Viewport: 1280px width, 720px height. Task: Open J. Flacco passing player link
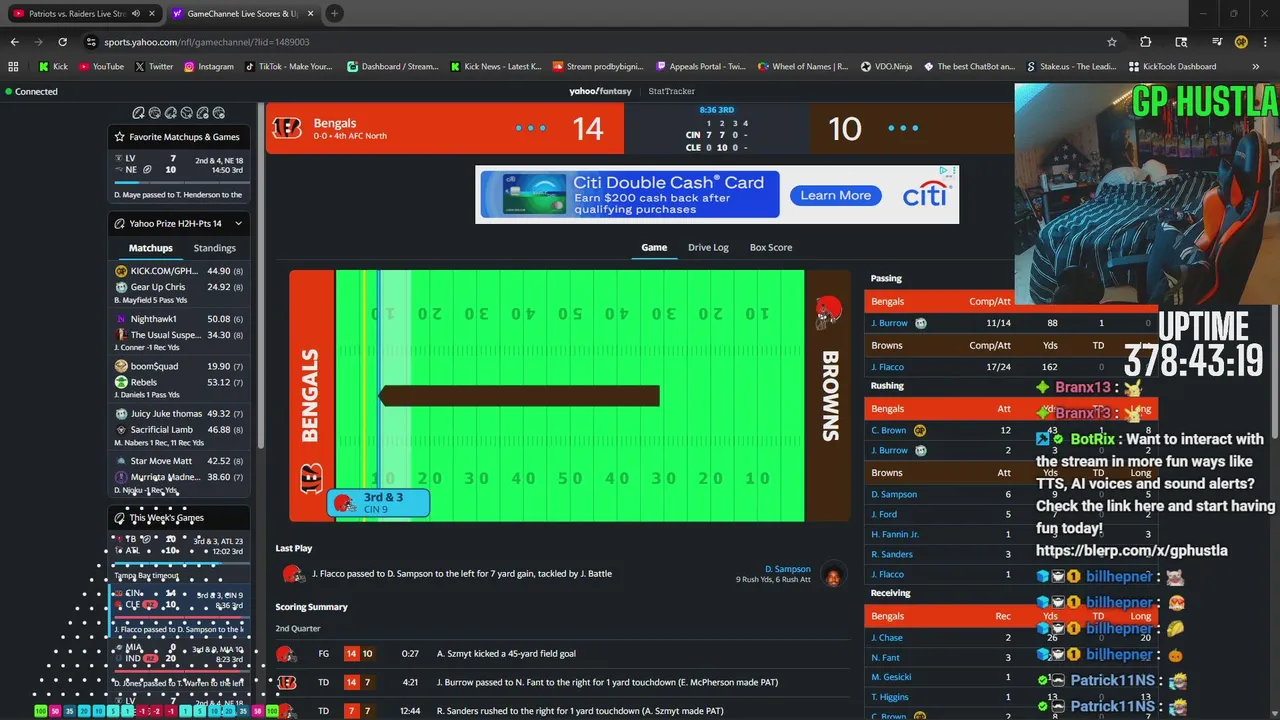click(887, 367)
